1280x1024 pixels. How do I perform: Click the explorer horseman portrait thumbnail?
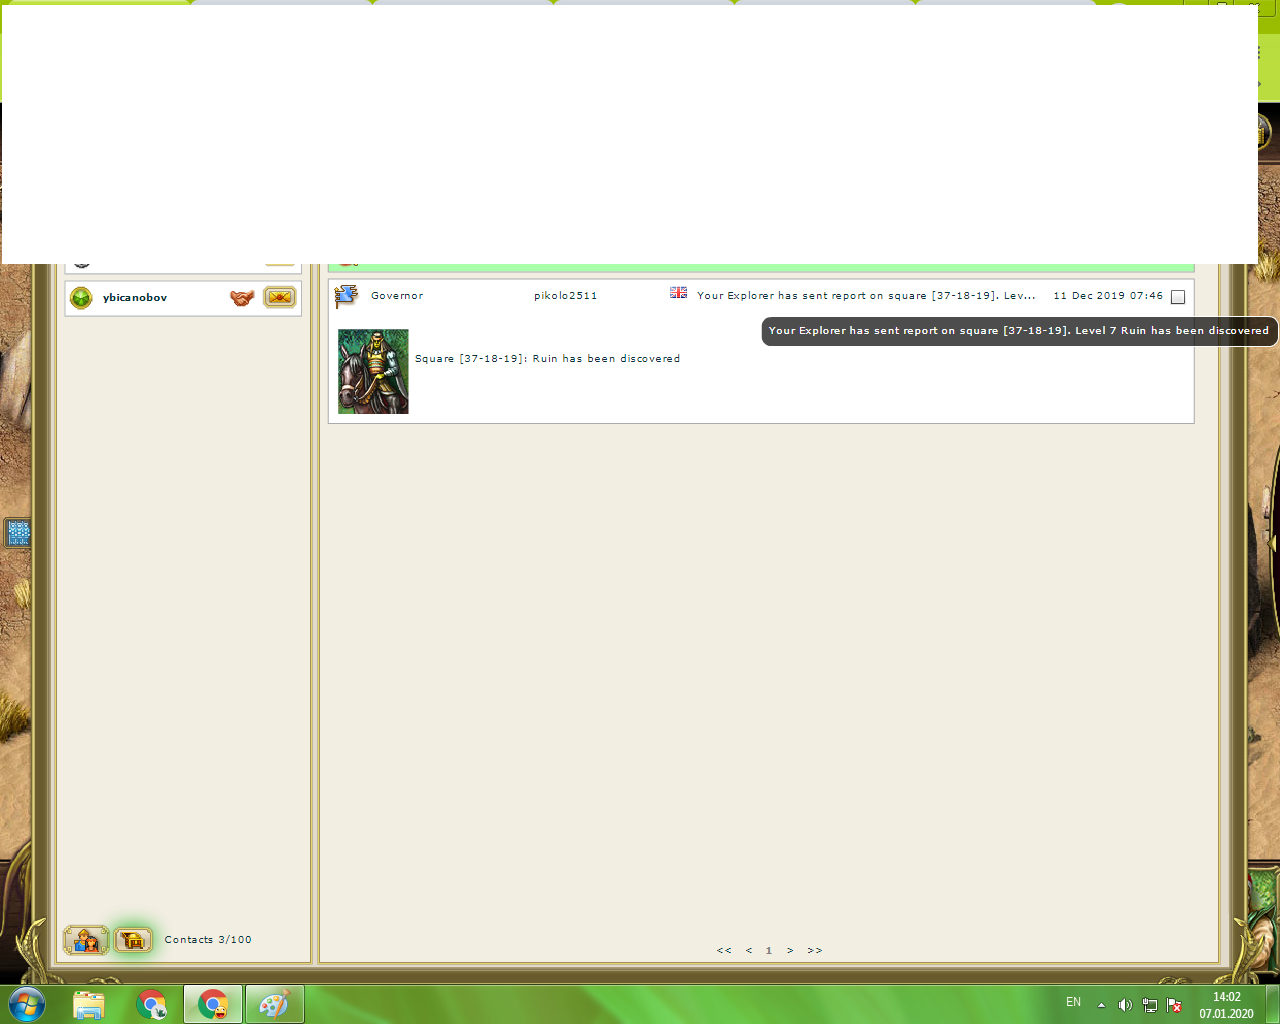click(373, 371)
